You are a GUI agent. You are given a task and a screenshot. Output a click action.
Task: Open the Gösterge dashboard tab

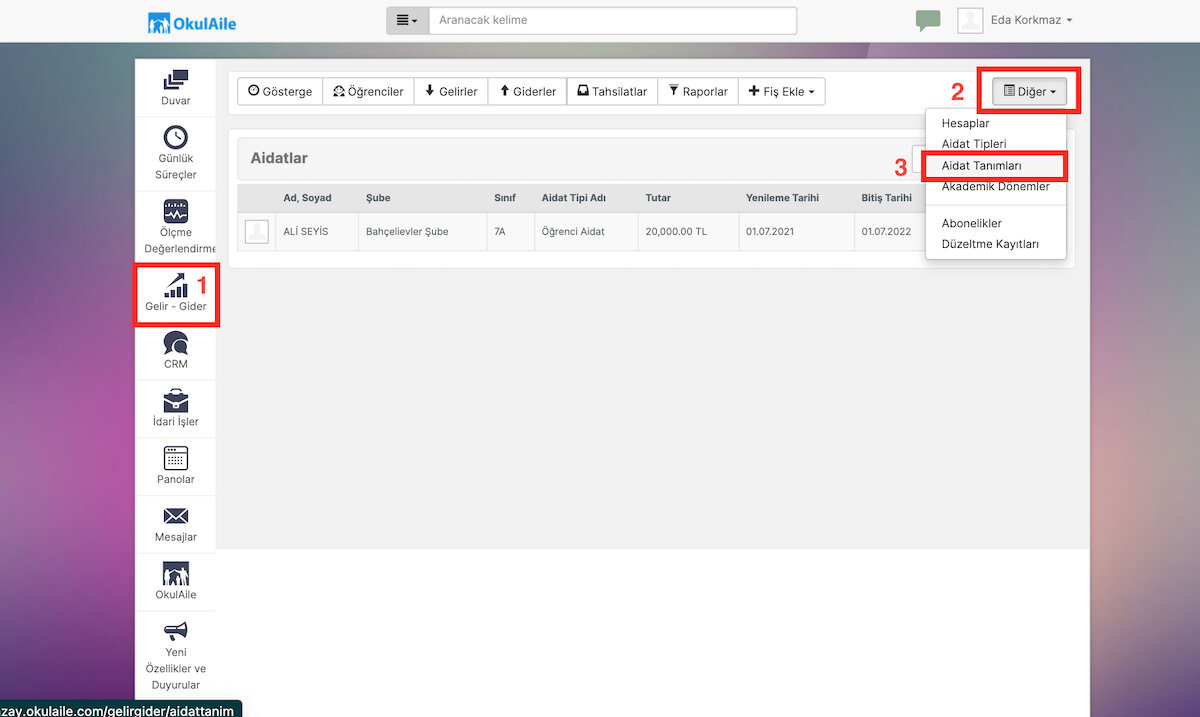(x=280, y=91)
